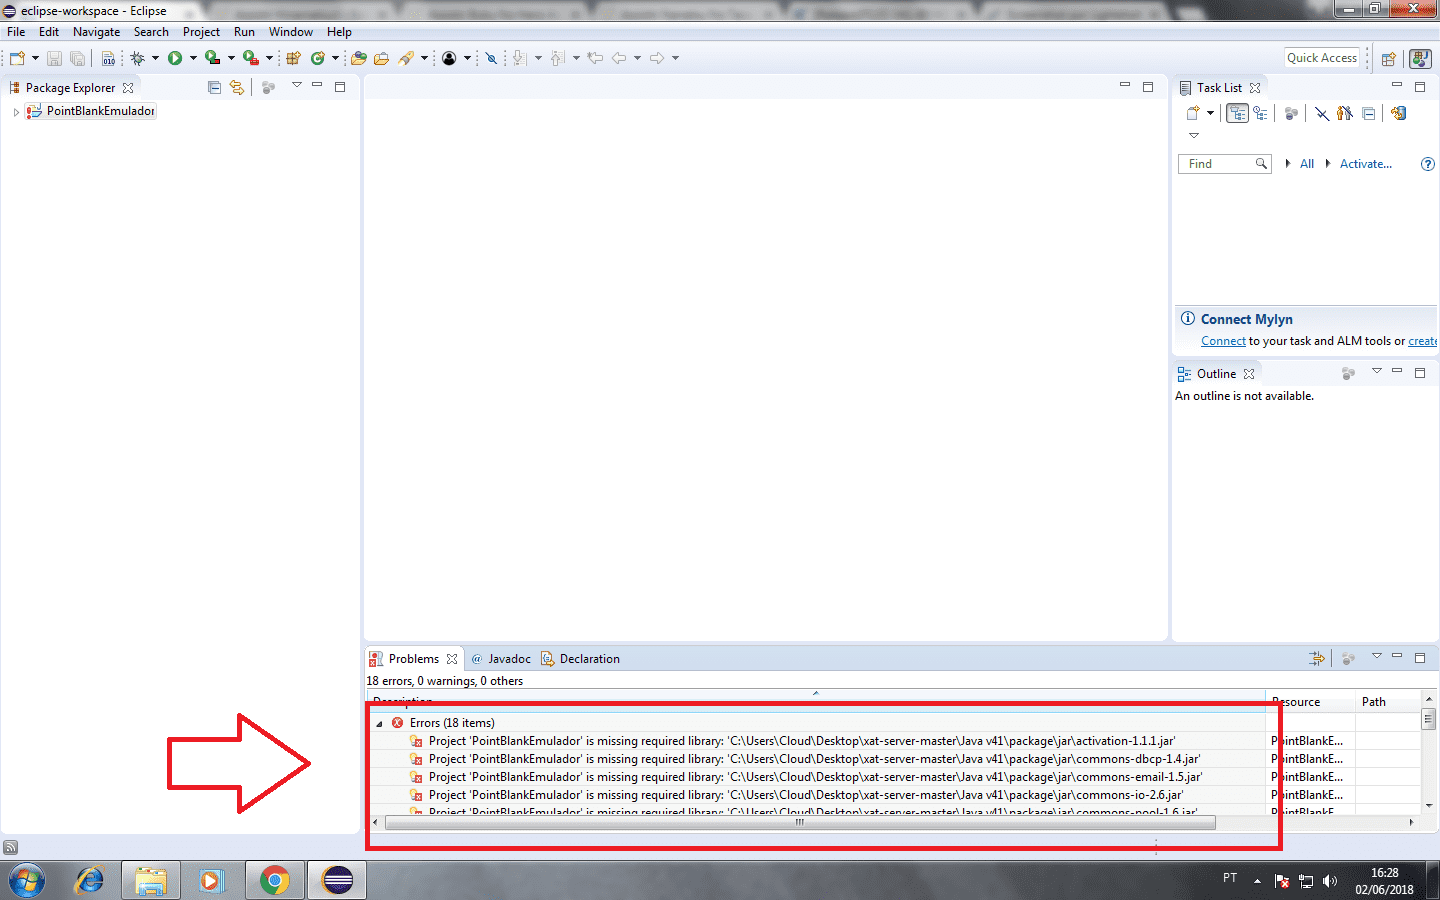Click the New Java Class toolbar icon
Screen dimensions: 1440x900
318,58
